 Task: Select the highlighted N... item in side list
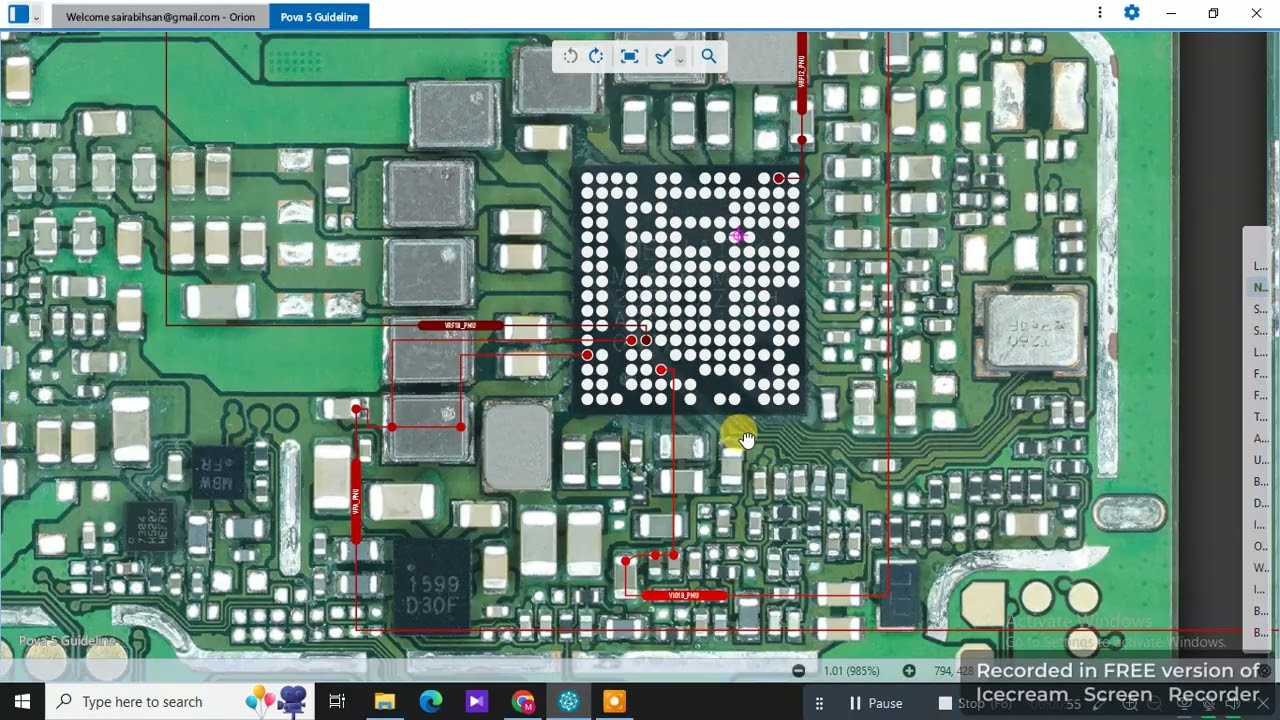pyautogui.click(x=1260, y=287)
